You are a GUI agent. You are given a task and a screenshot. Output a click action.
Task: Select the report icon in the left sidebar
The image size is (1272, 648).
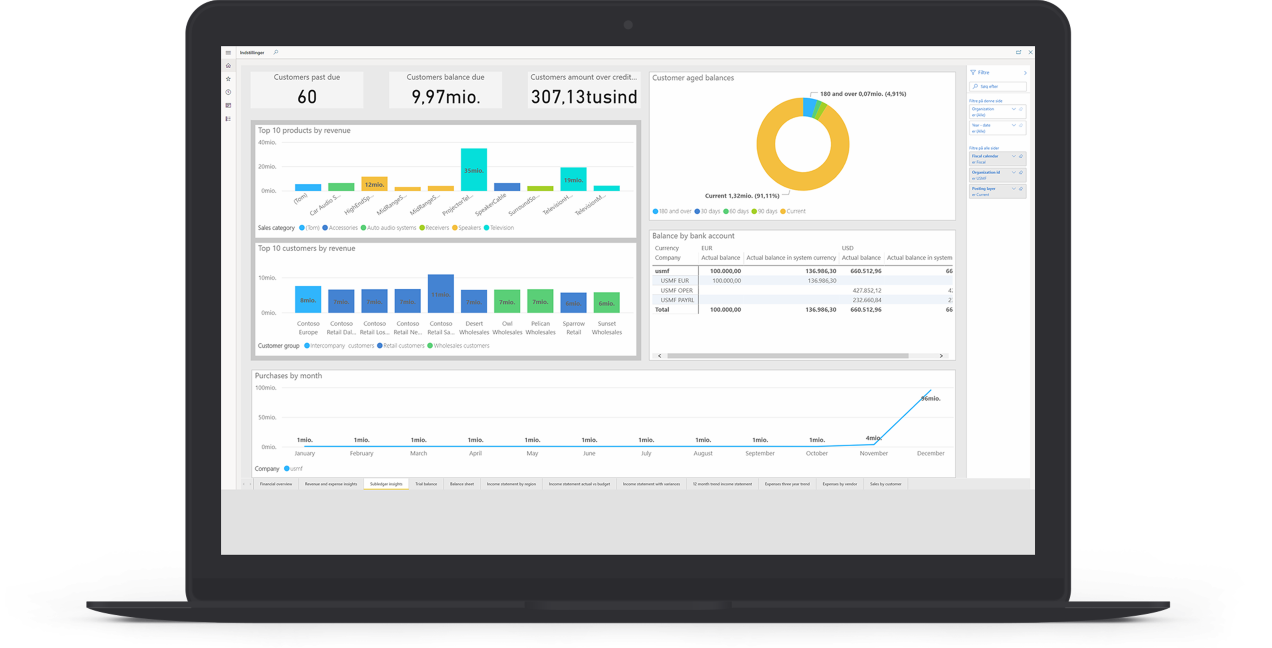pyautogui.click(x=228, y=104)
